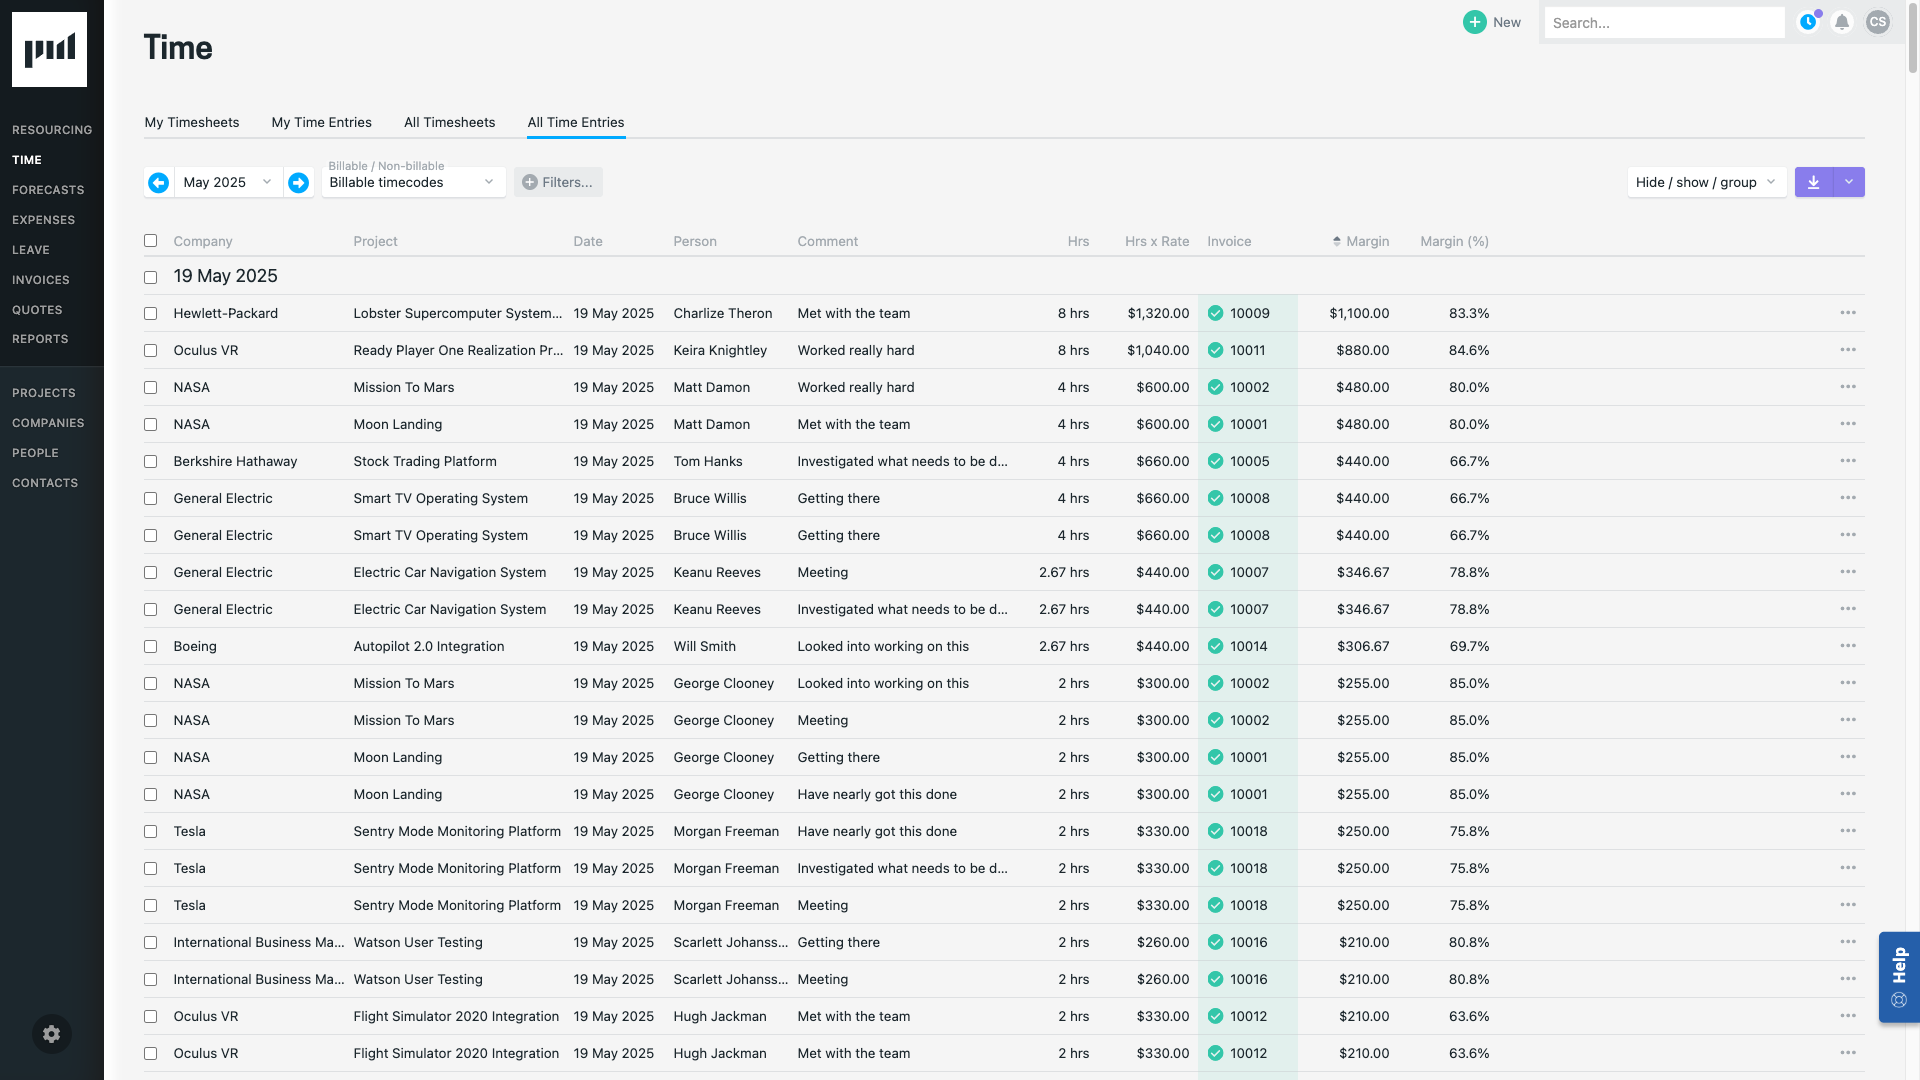Viewport: 1920px width, 1080px height.
Task: Open the timer clock icon in the header
Action: pyautogui.click(x=1808, y=22)
